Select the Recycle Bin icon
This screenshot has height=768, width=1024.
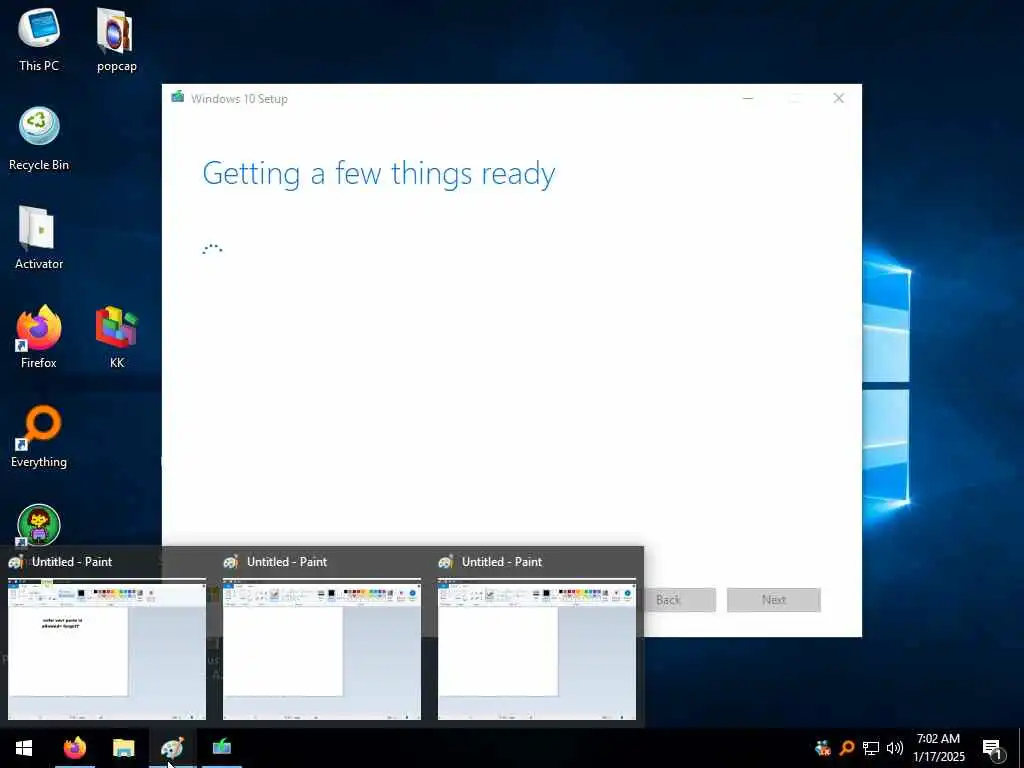click(39, 138)
